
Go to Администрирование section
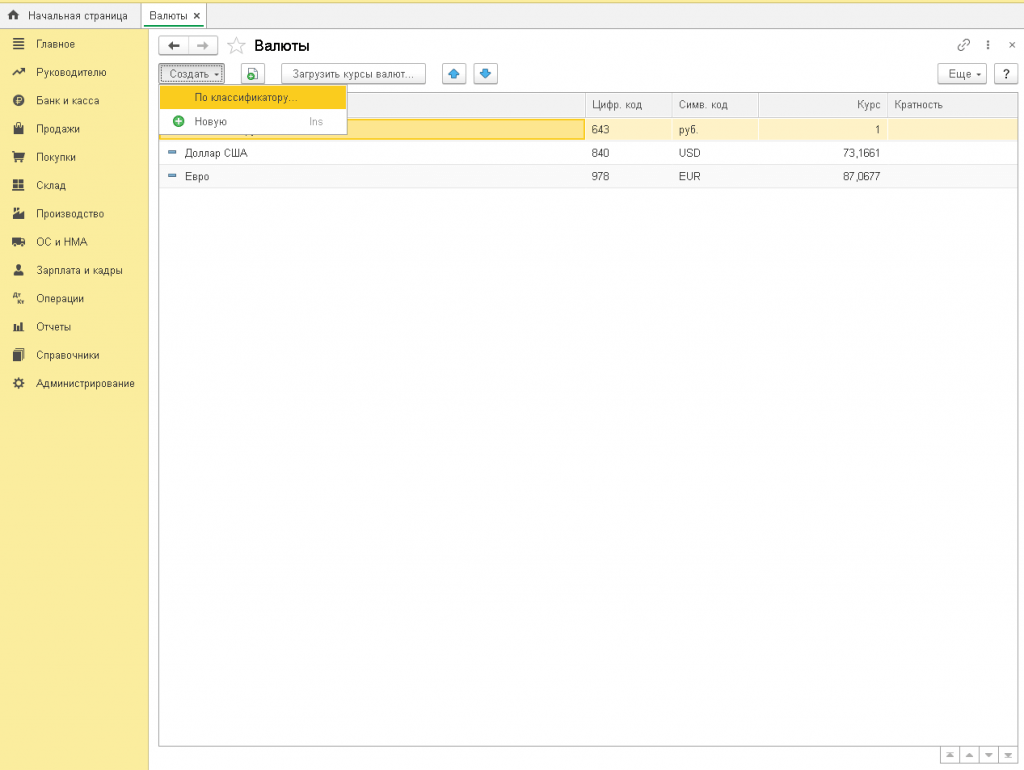(85, 383)
